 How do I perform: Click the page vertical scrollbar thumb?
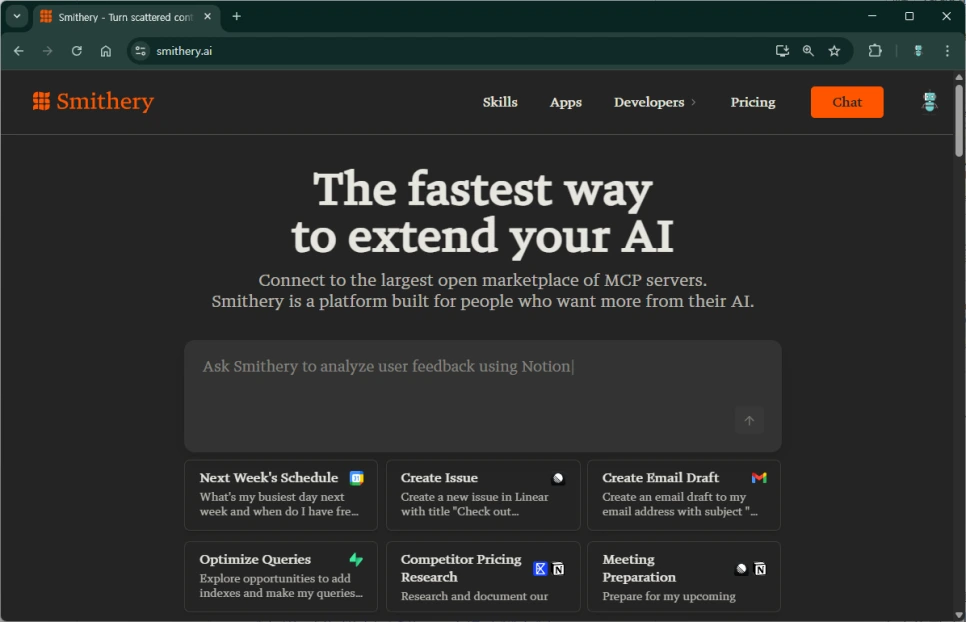tap(959, 121)
